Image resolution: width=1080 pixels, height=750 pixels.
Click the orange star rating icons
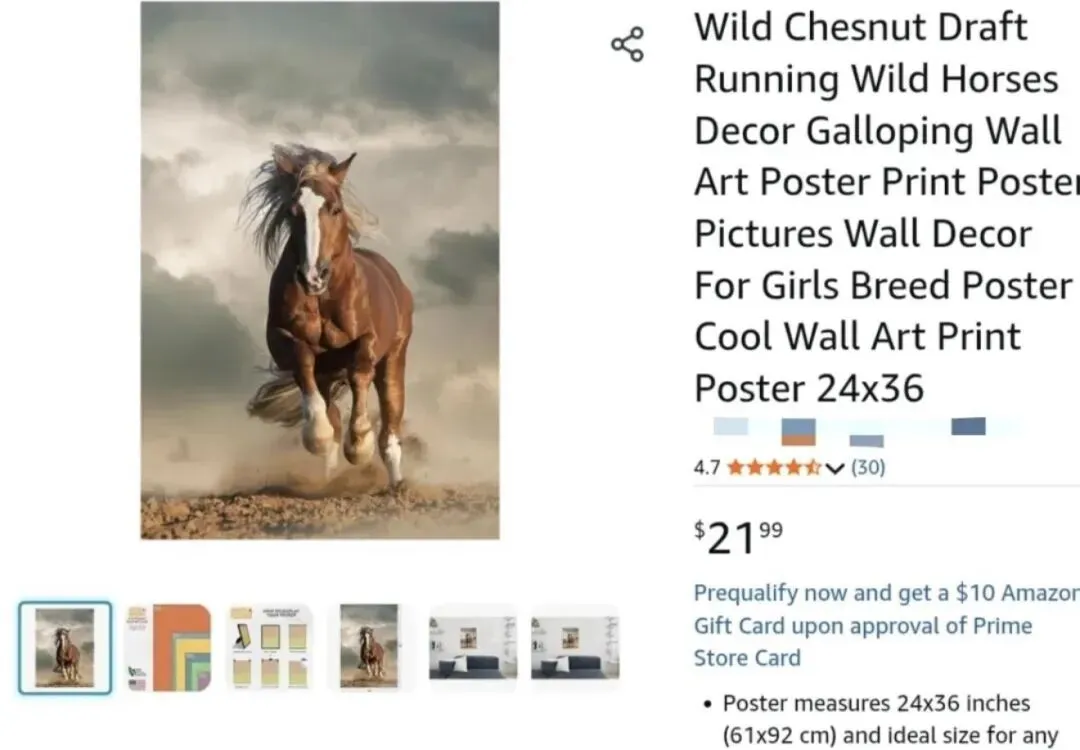(x=773, y=468)
